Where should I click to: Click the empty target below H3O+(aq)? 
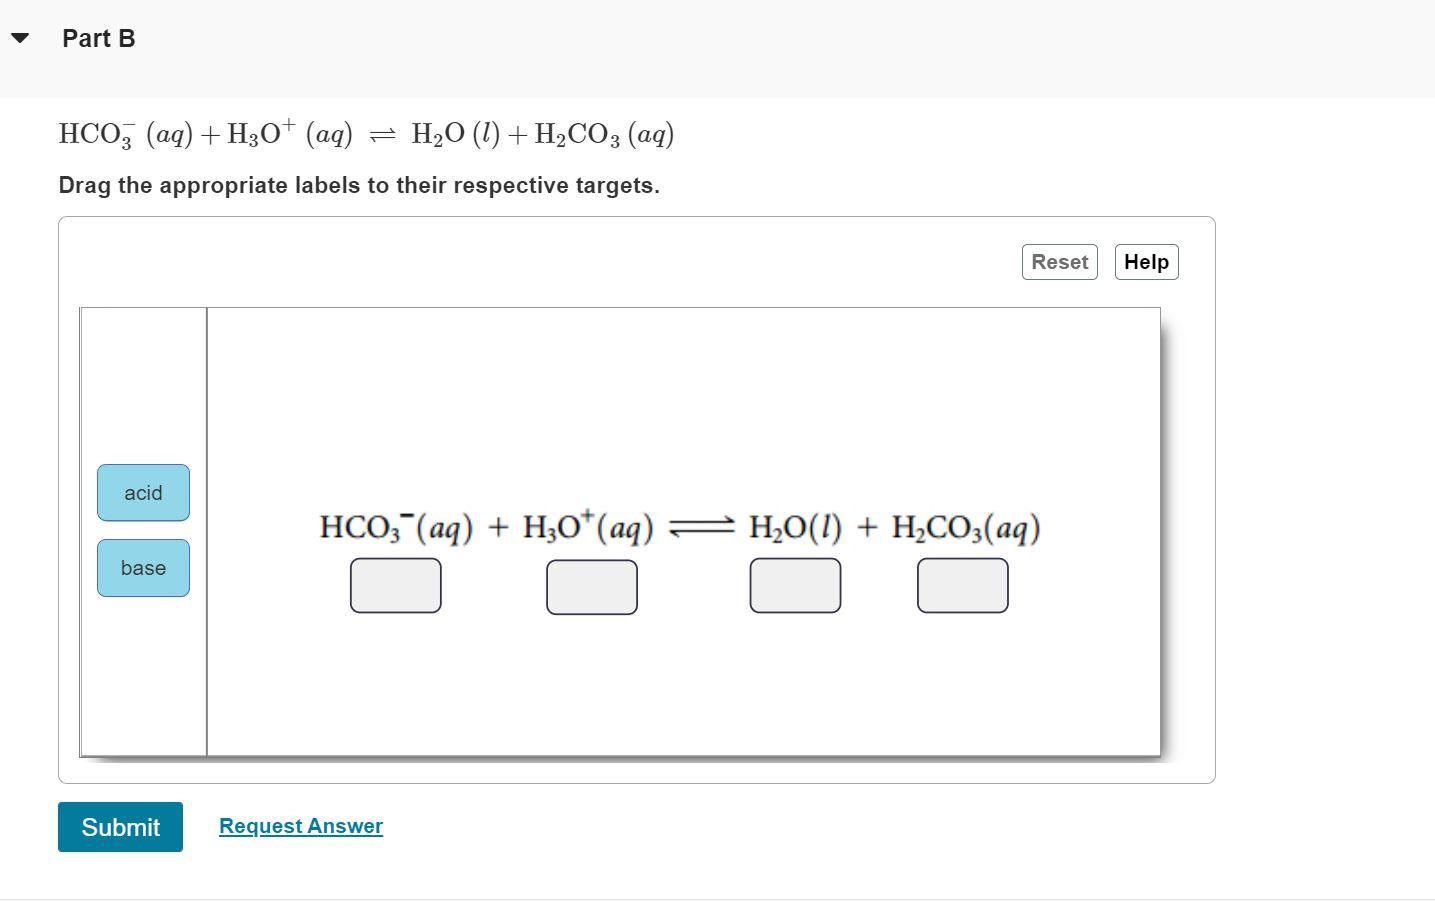(592, 586)
